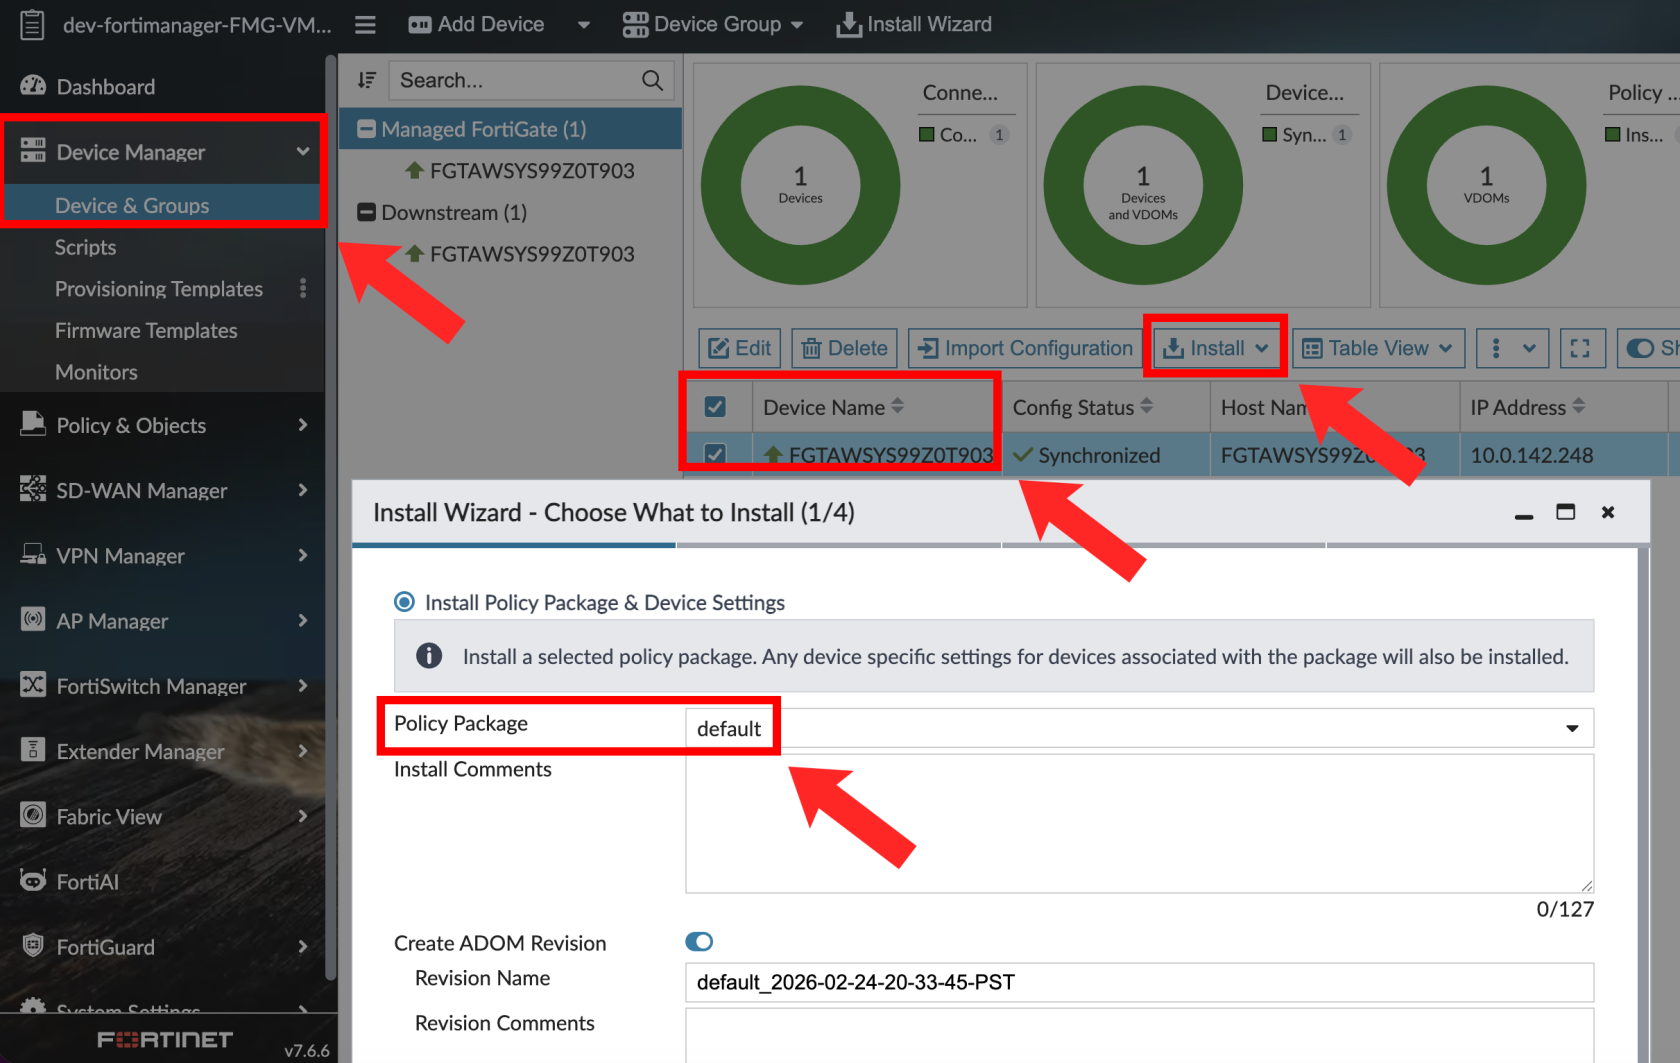This screenshot has height=1063, width=1680.
Task: Collapse the Managed FortiGate tree group
Action: [x=367, y=129]
